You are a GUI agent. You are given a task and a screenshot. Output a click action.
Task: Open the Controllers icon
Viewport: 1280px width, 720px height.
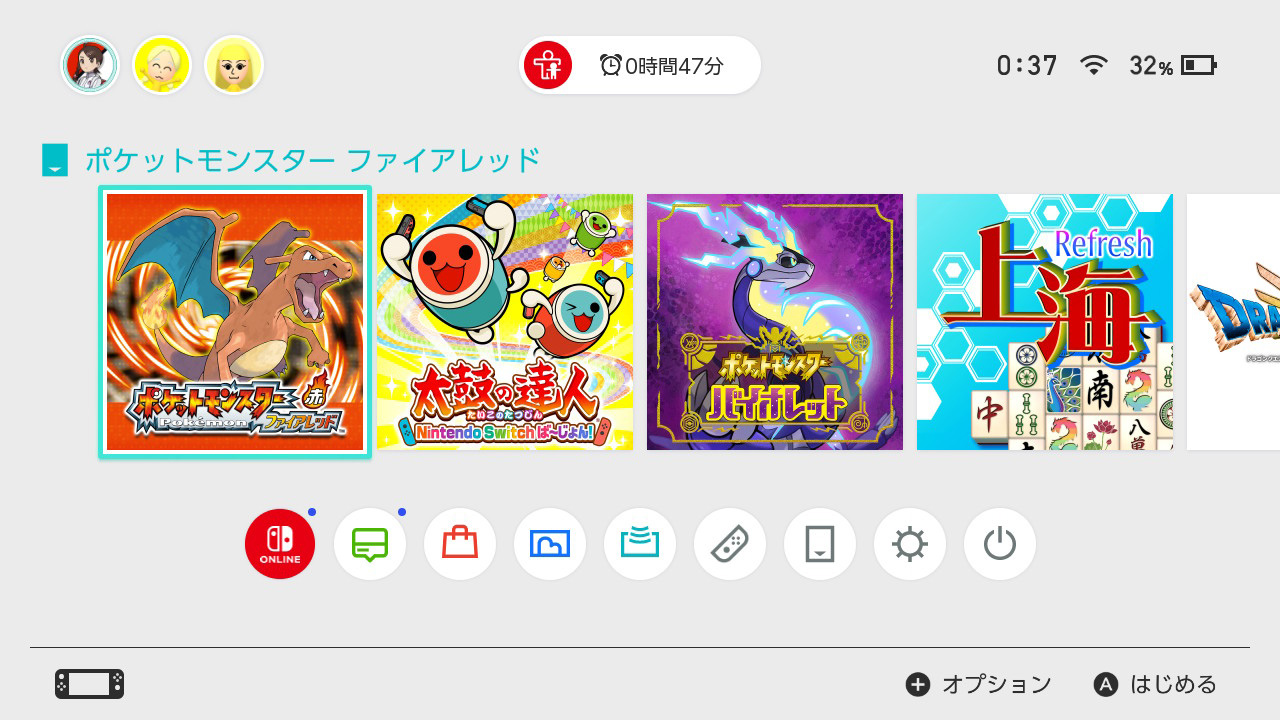pos(730,544)
